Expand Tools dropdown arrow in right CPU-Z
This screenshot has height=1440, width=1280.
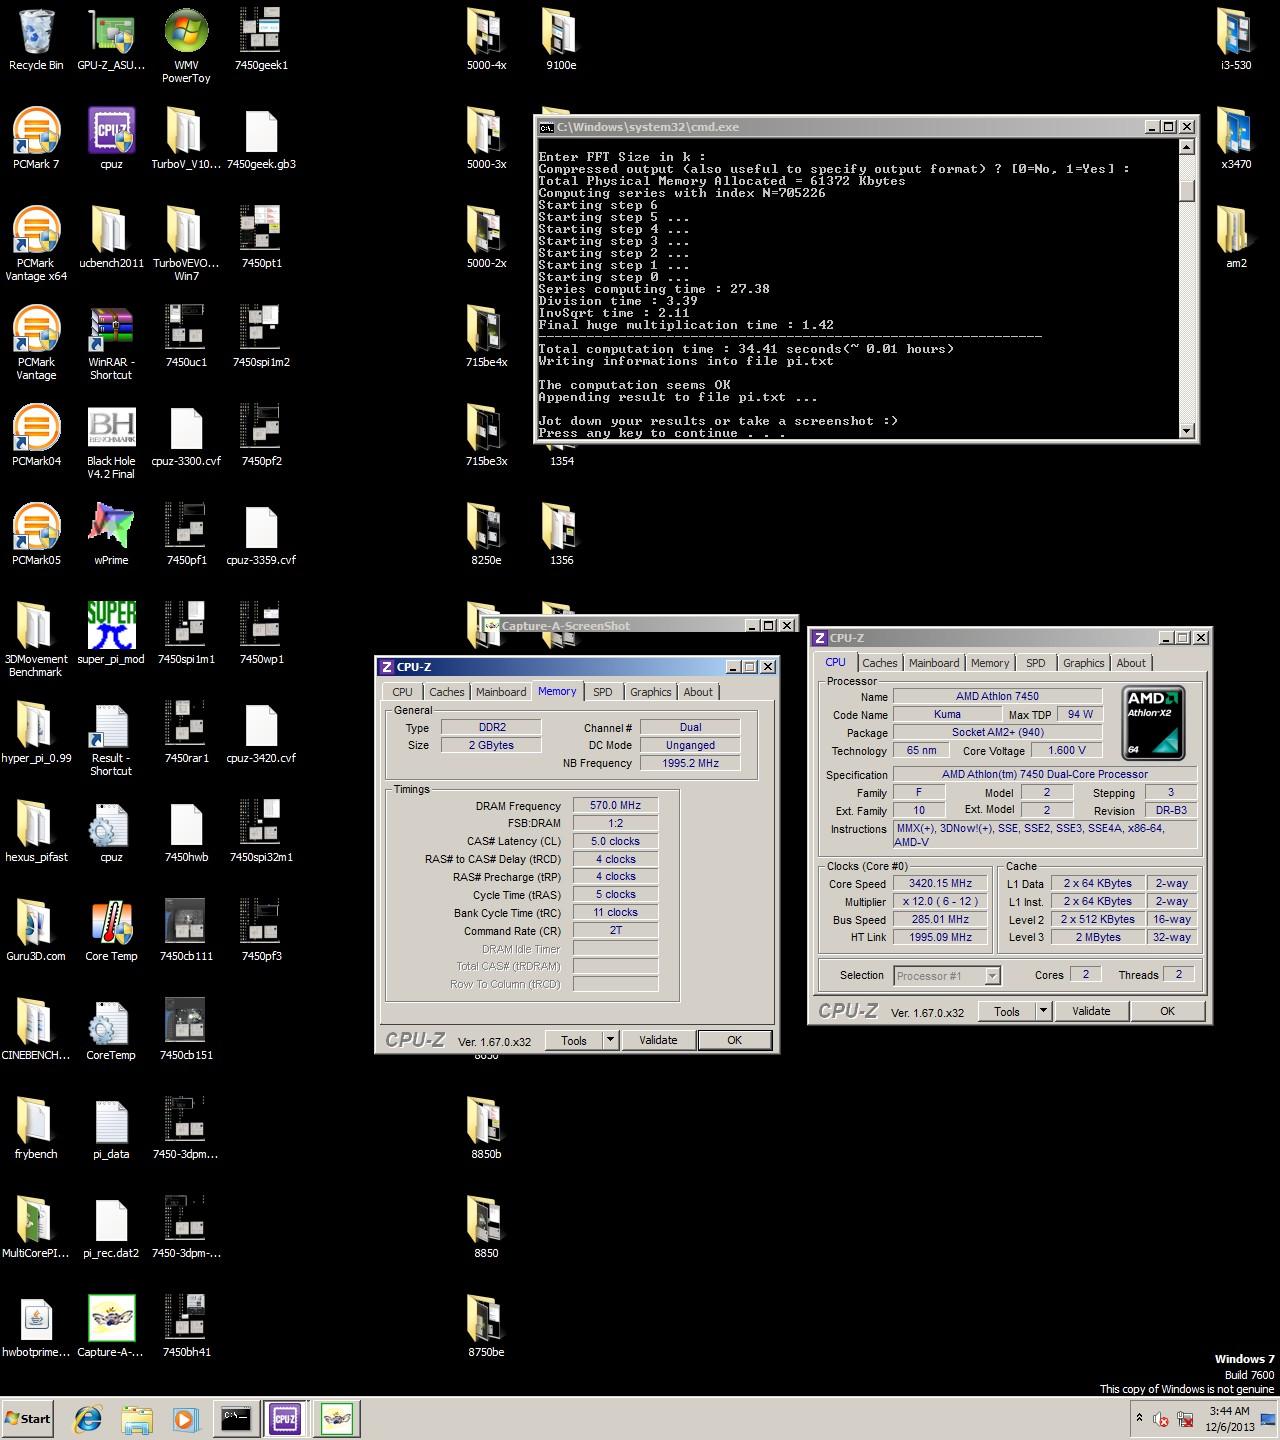[1043, 1011]
